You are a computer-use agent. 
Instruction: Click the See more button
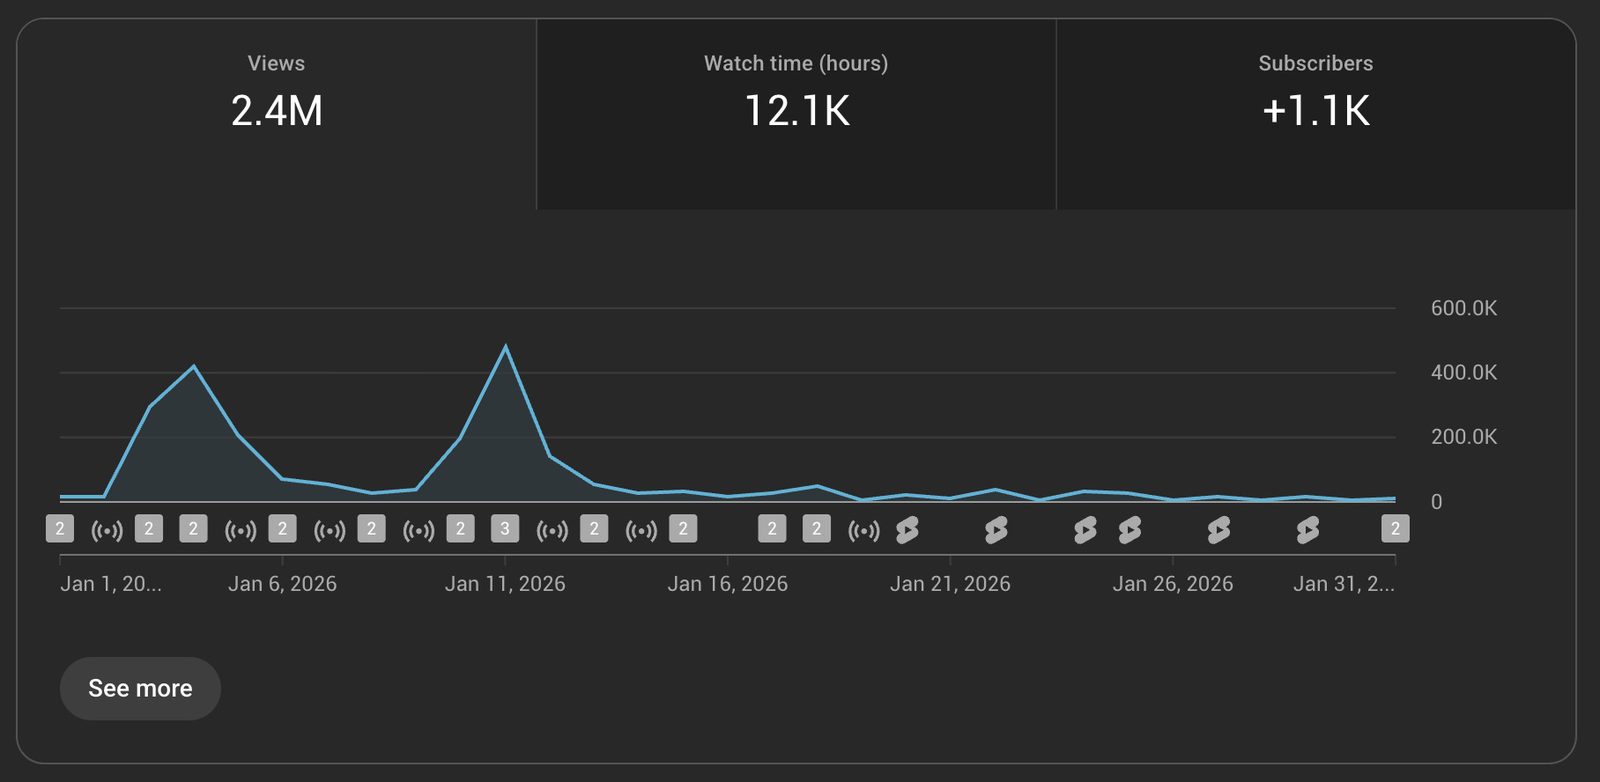pos(140,688)
